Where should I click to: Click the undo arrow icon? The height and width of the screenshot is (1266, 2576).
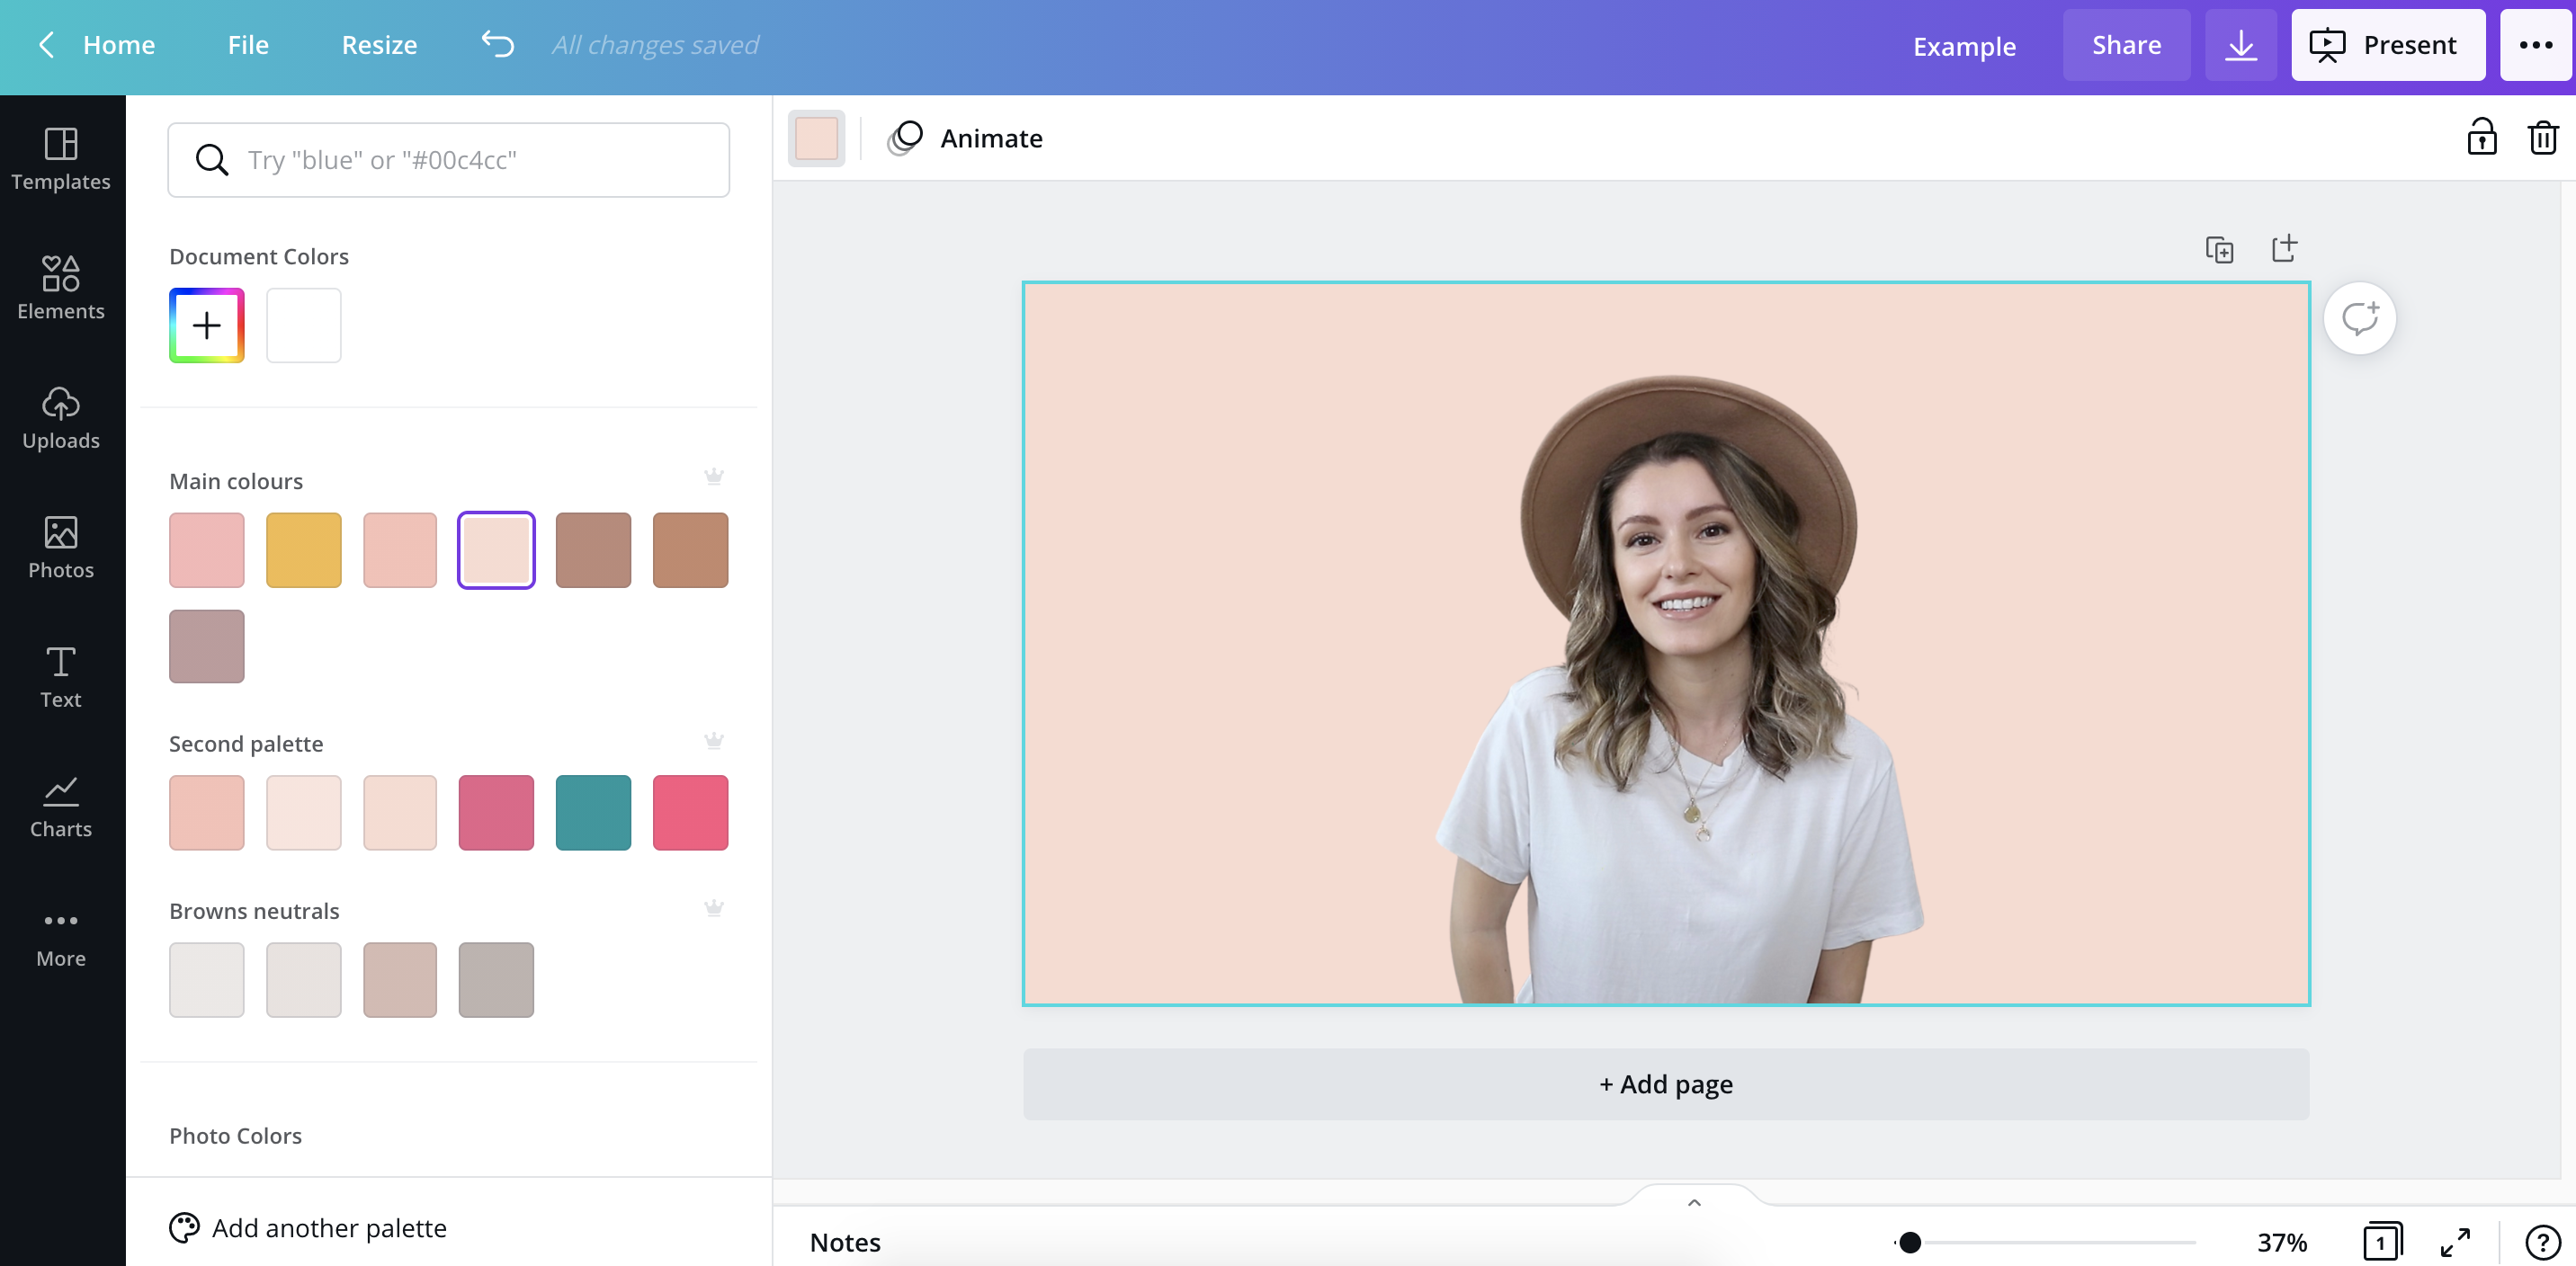coord(497,44)
